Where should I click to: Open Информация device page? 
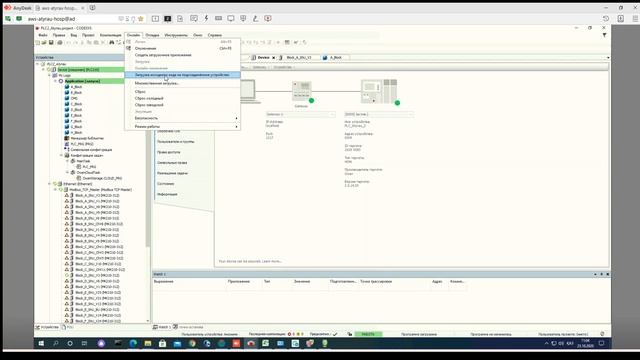click(x=167, y=194)
